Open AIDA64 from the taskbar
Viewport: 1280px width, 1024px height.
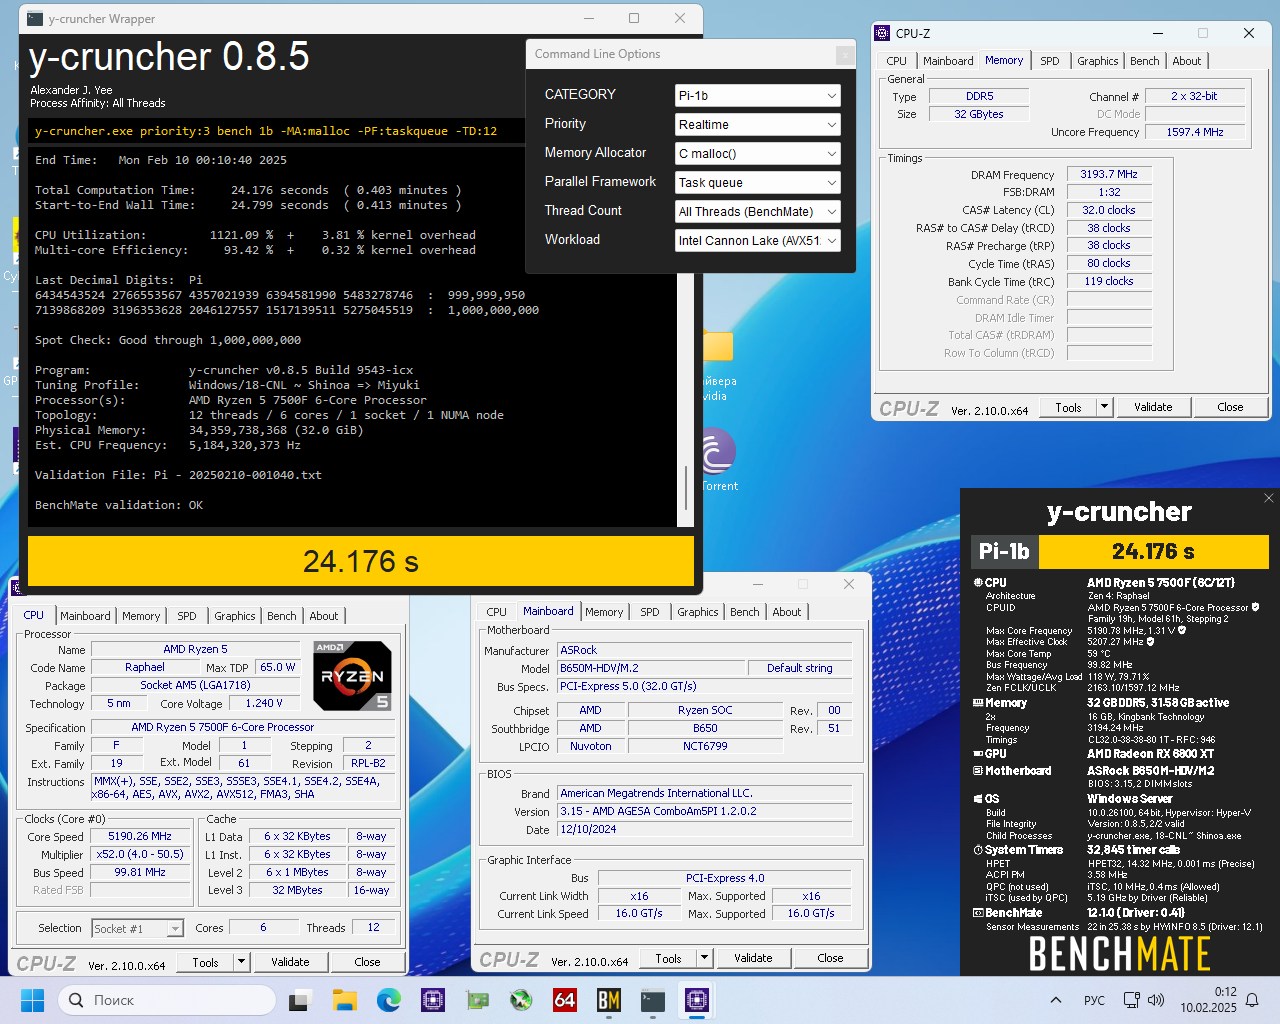[565, 1000]
